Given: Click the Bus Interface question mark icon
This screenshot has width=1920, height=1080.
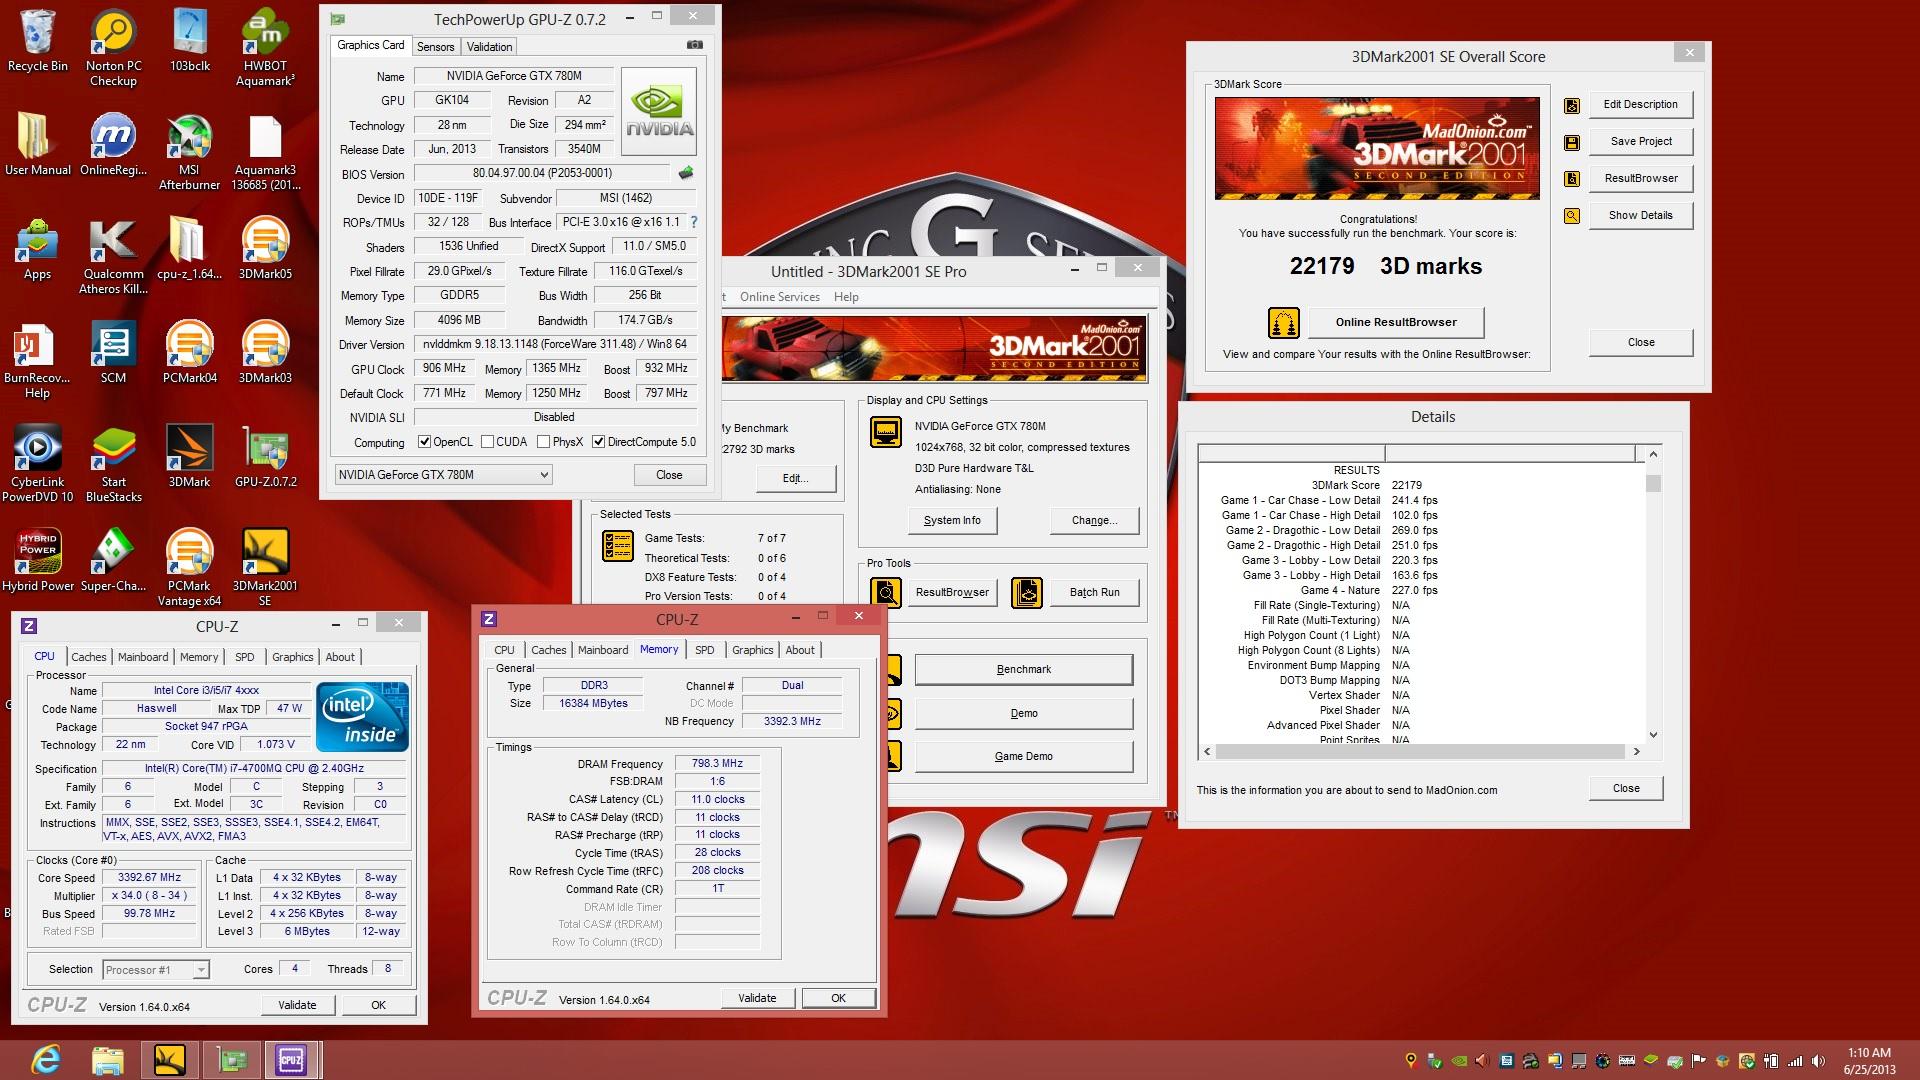Looking at the screenshot, I should click(694, 222).
